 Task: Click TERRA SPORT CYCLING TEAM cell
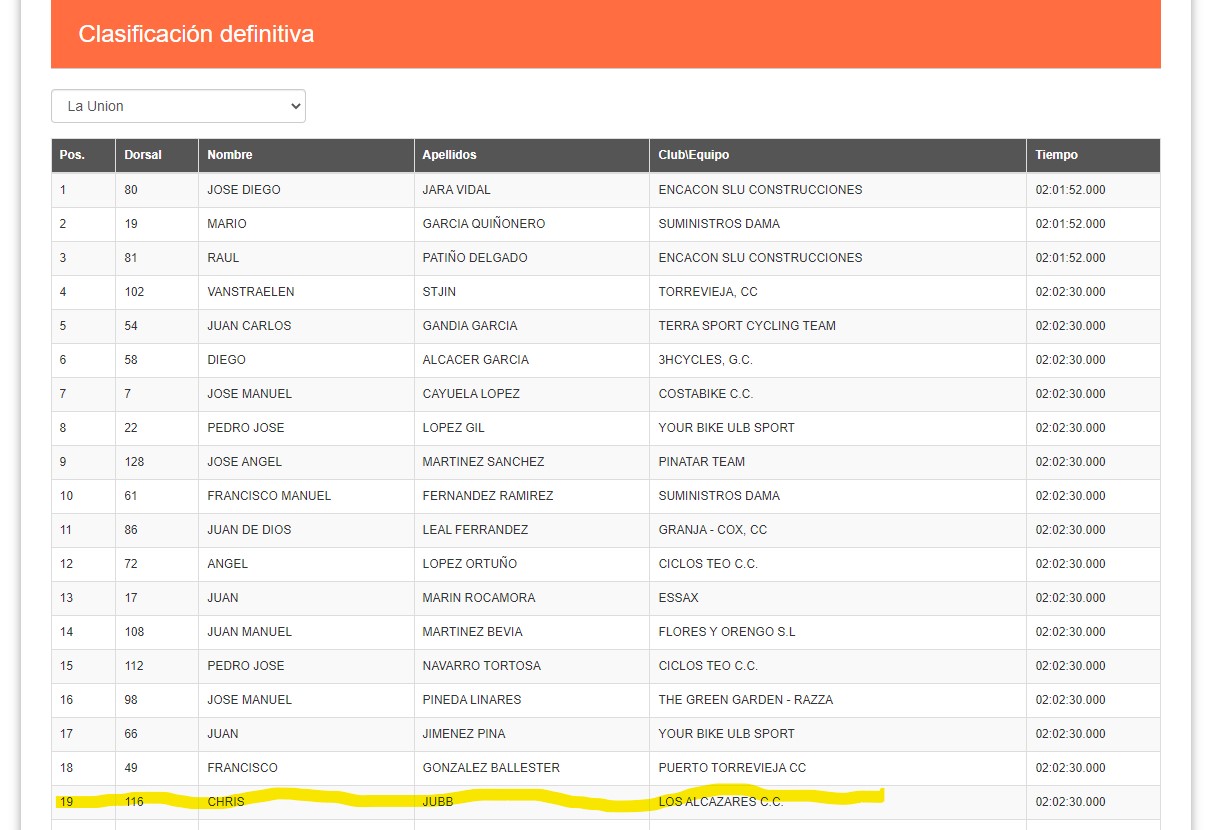pyautogui.click(x=747, y=326)
